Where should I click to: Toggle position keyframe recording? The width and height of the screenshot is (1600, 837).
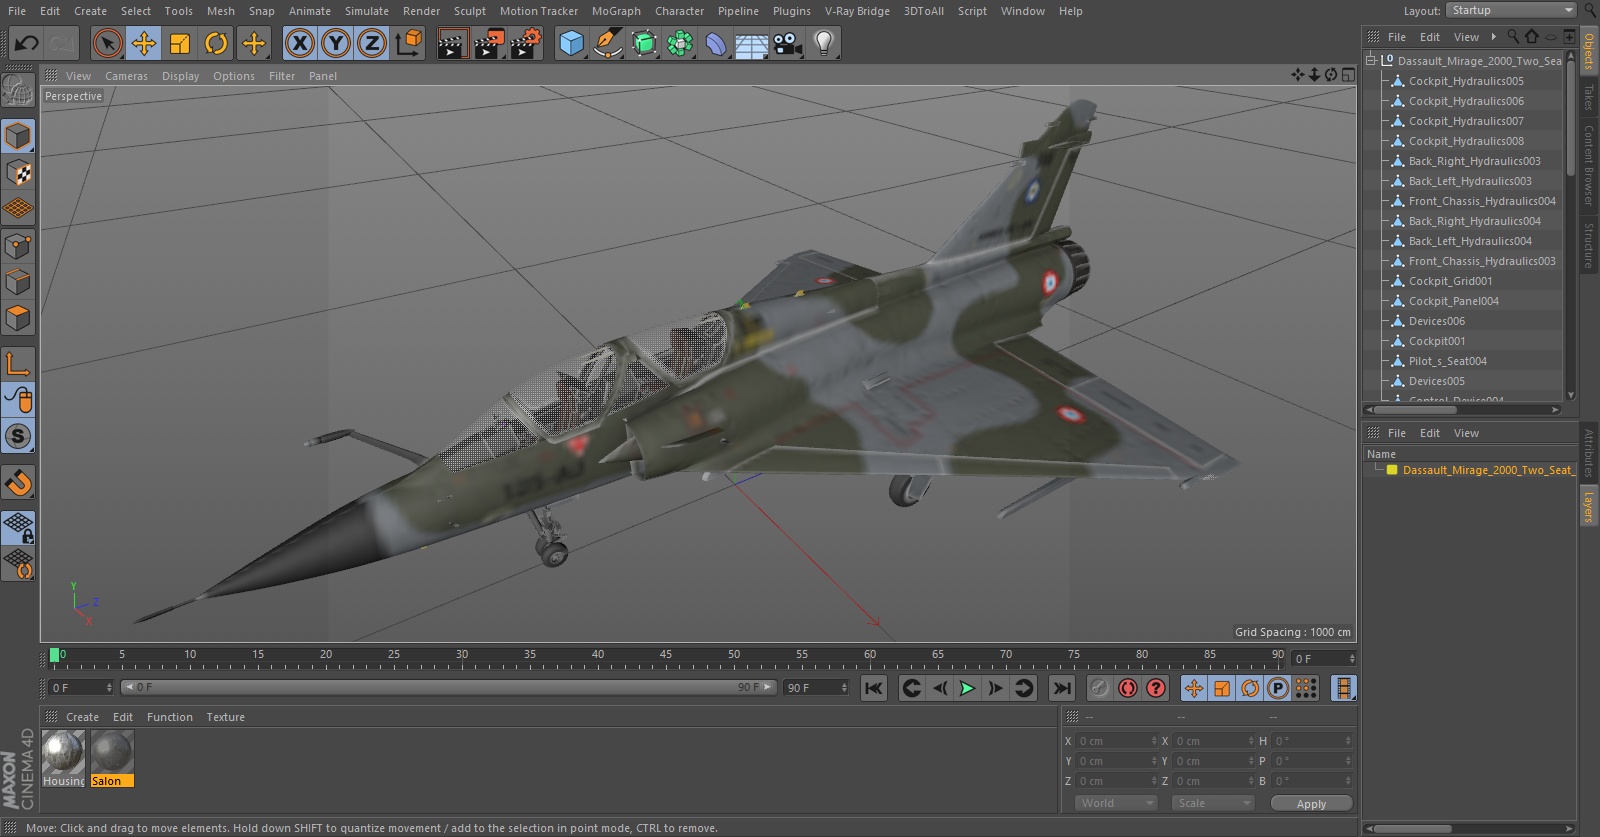[1194, 688]
